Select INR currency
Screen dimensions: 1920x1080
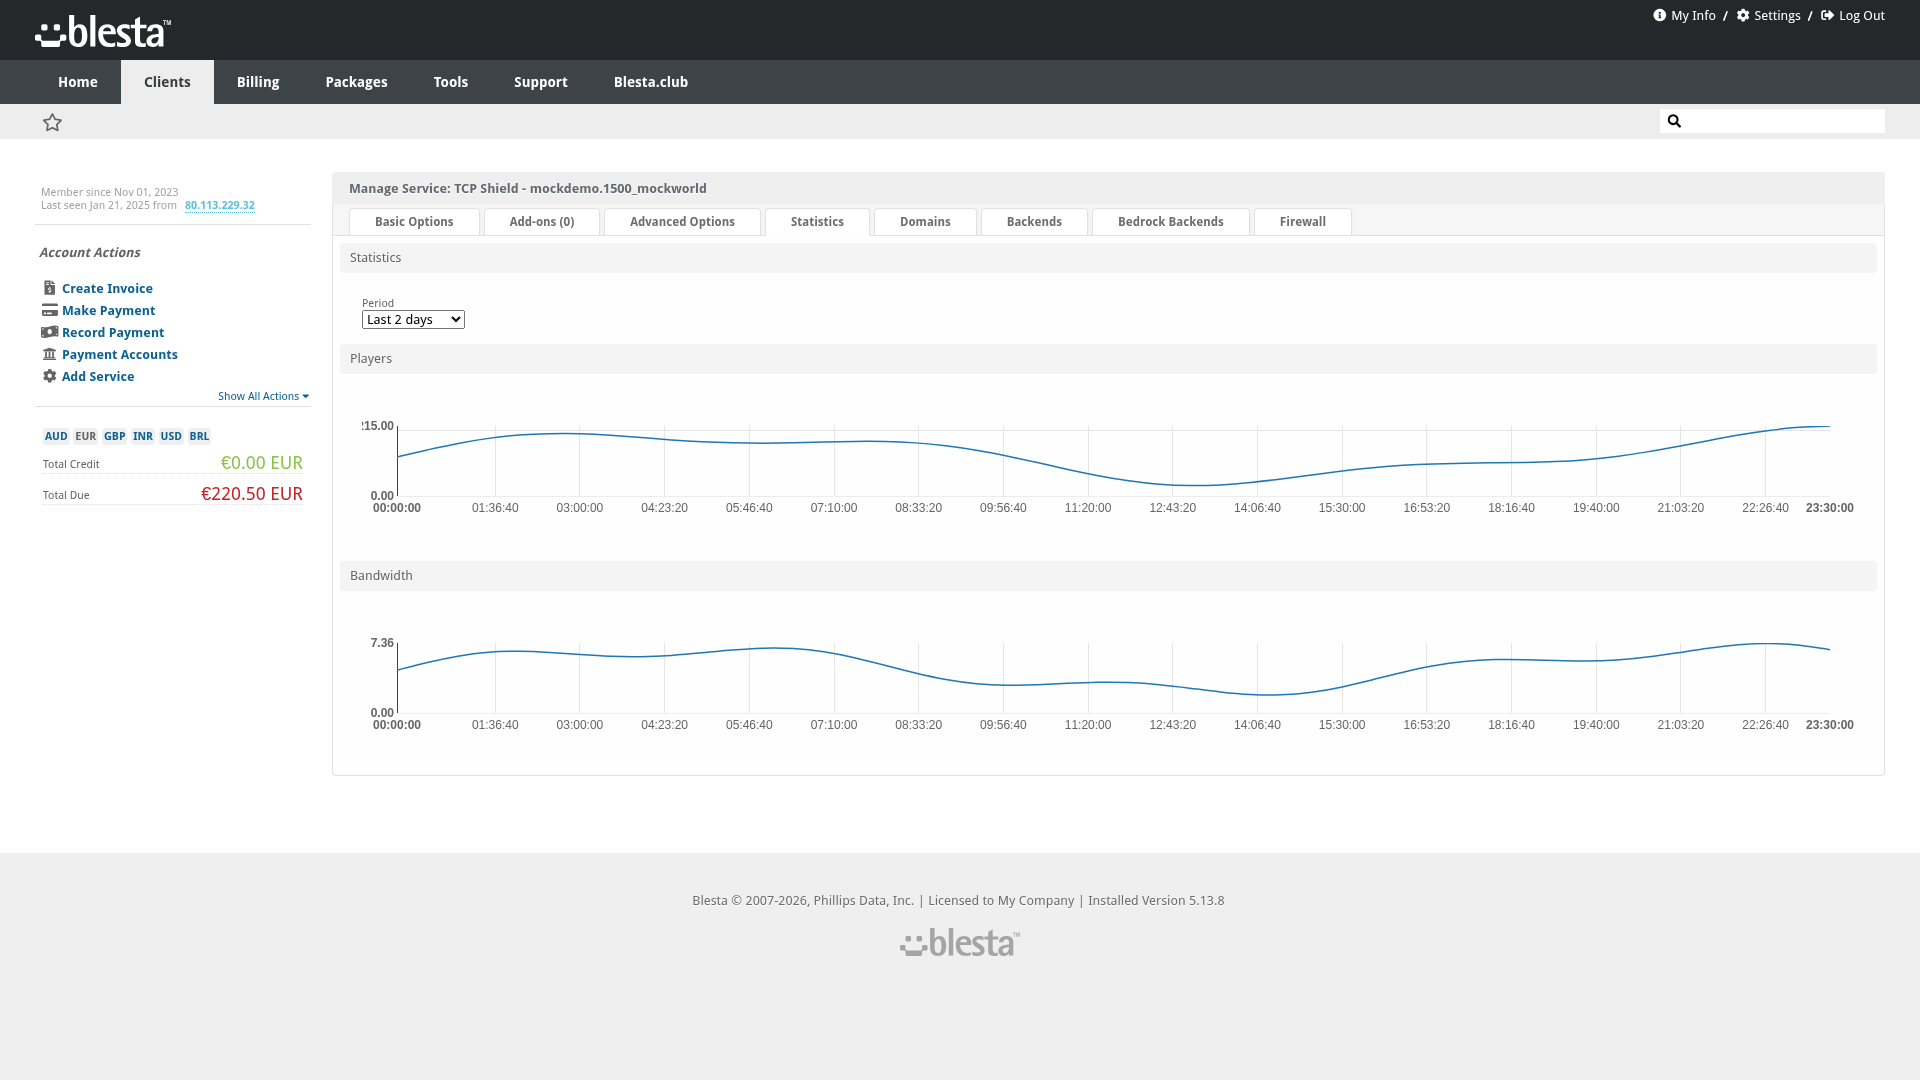point(143,436)
